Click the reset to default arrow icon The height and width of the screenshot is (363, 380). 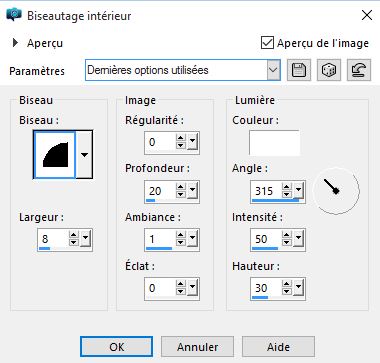pos(359,70)
